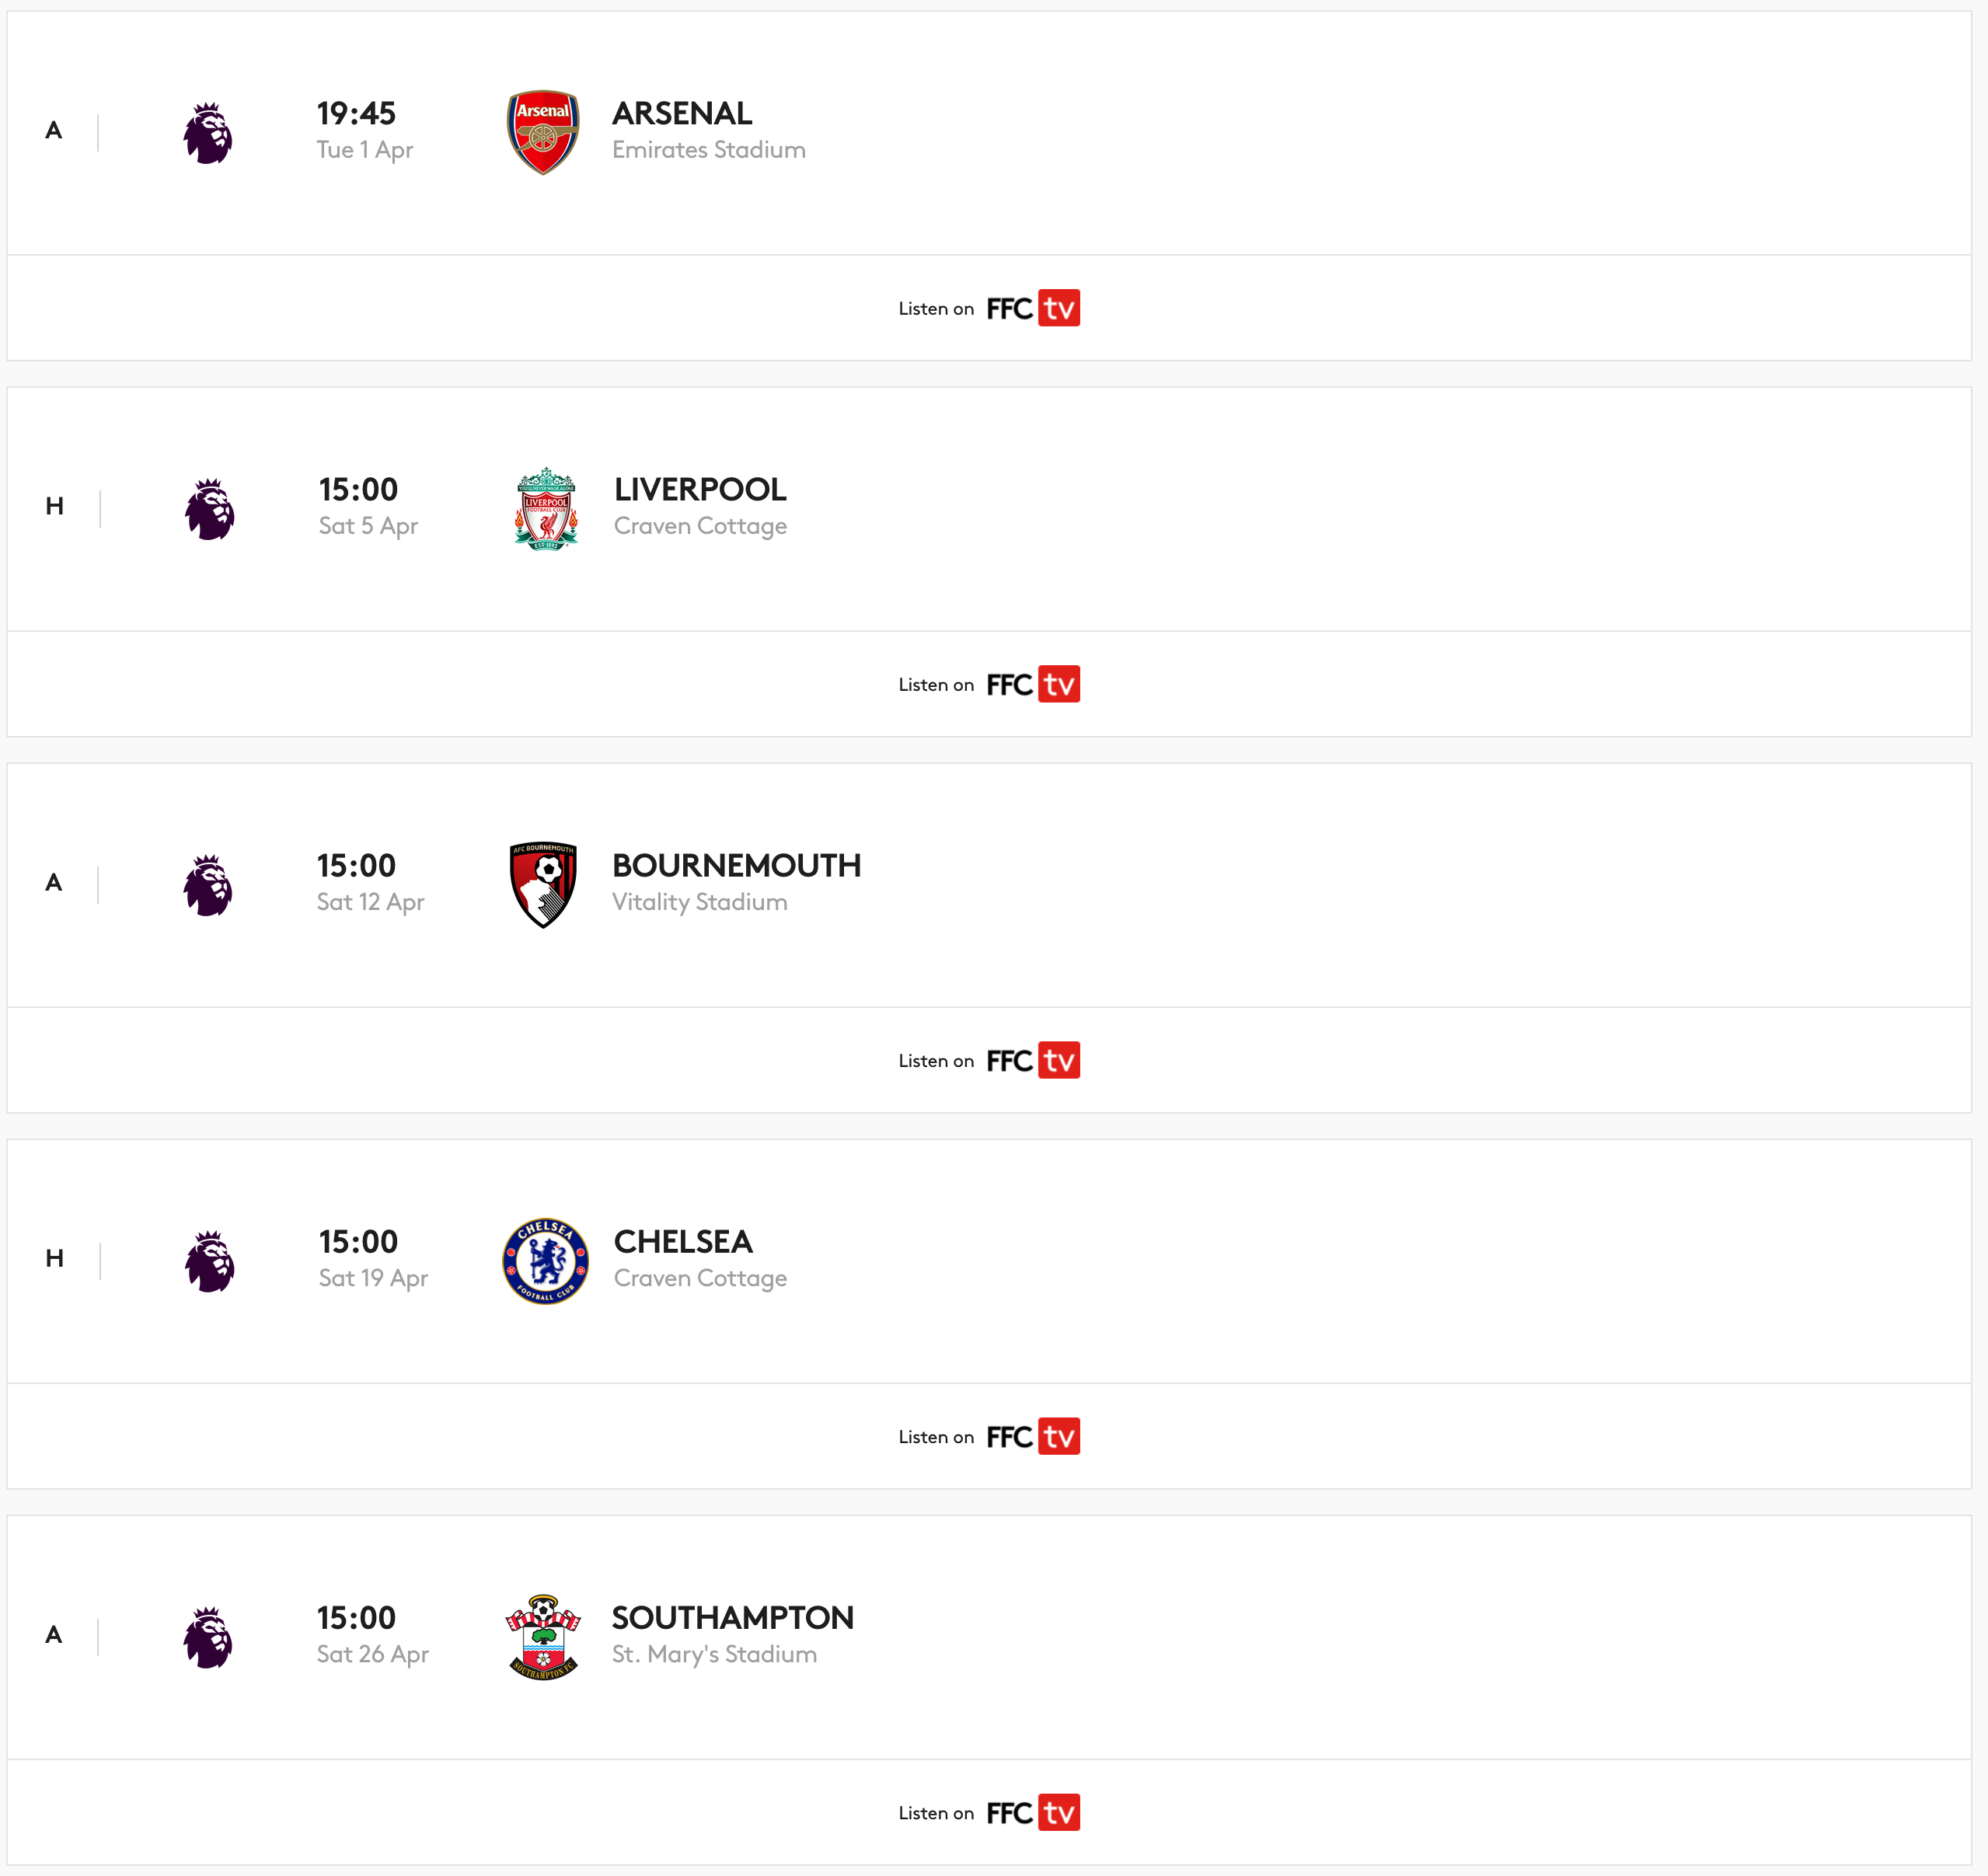The height and width of the screenshot is (1876, 1988).
Task: Click Premier League logo on Chelsea fixture
Action: click(x=210, y=1261)
